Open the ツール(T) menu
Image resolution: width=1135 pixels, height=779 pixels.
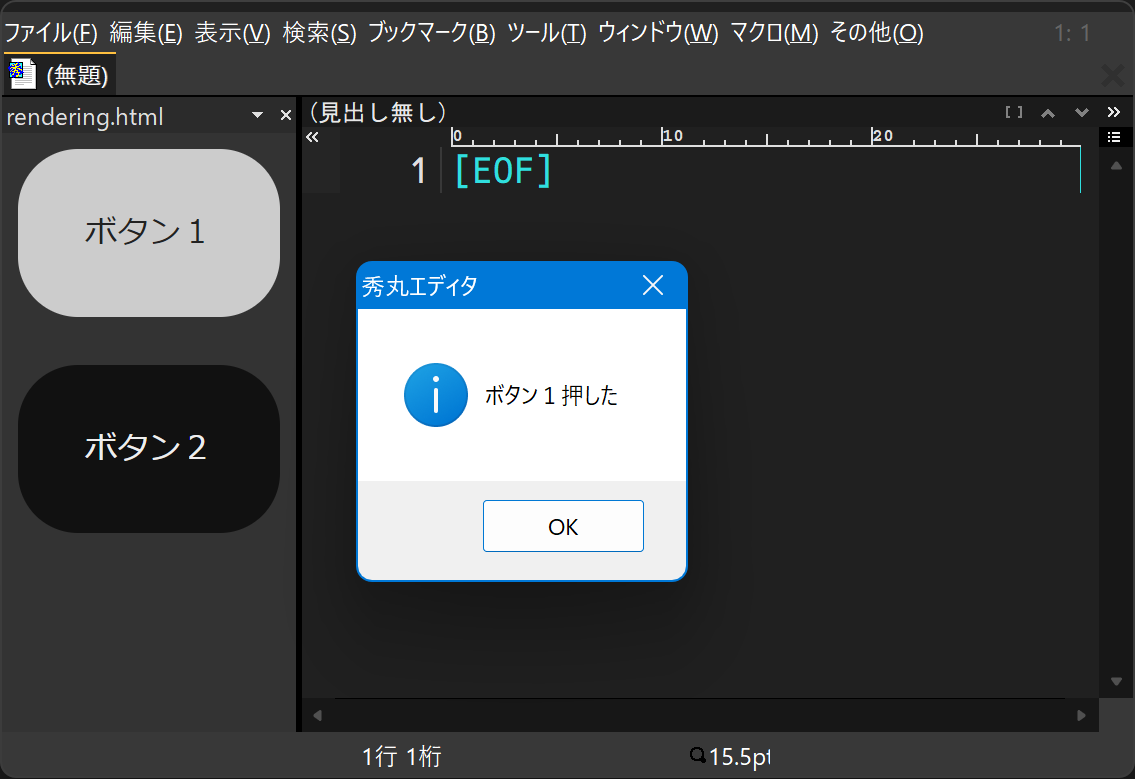coord(547,33)
